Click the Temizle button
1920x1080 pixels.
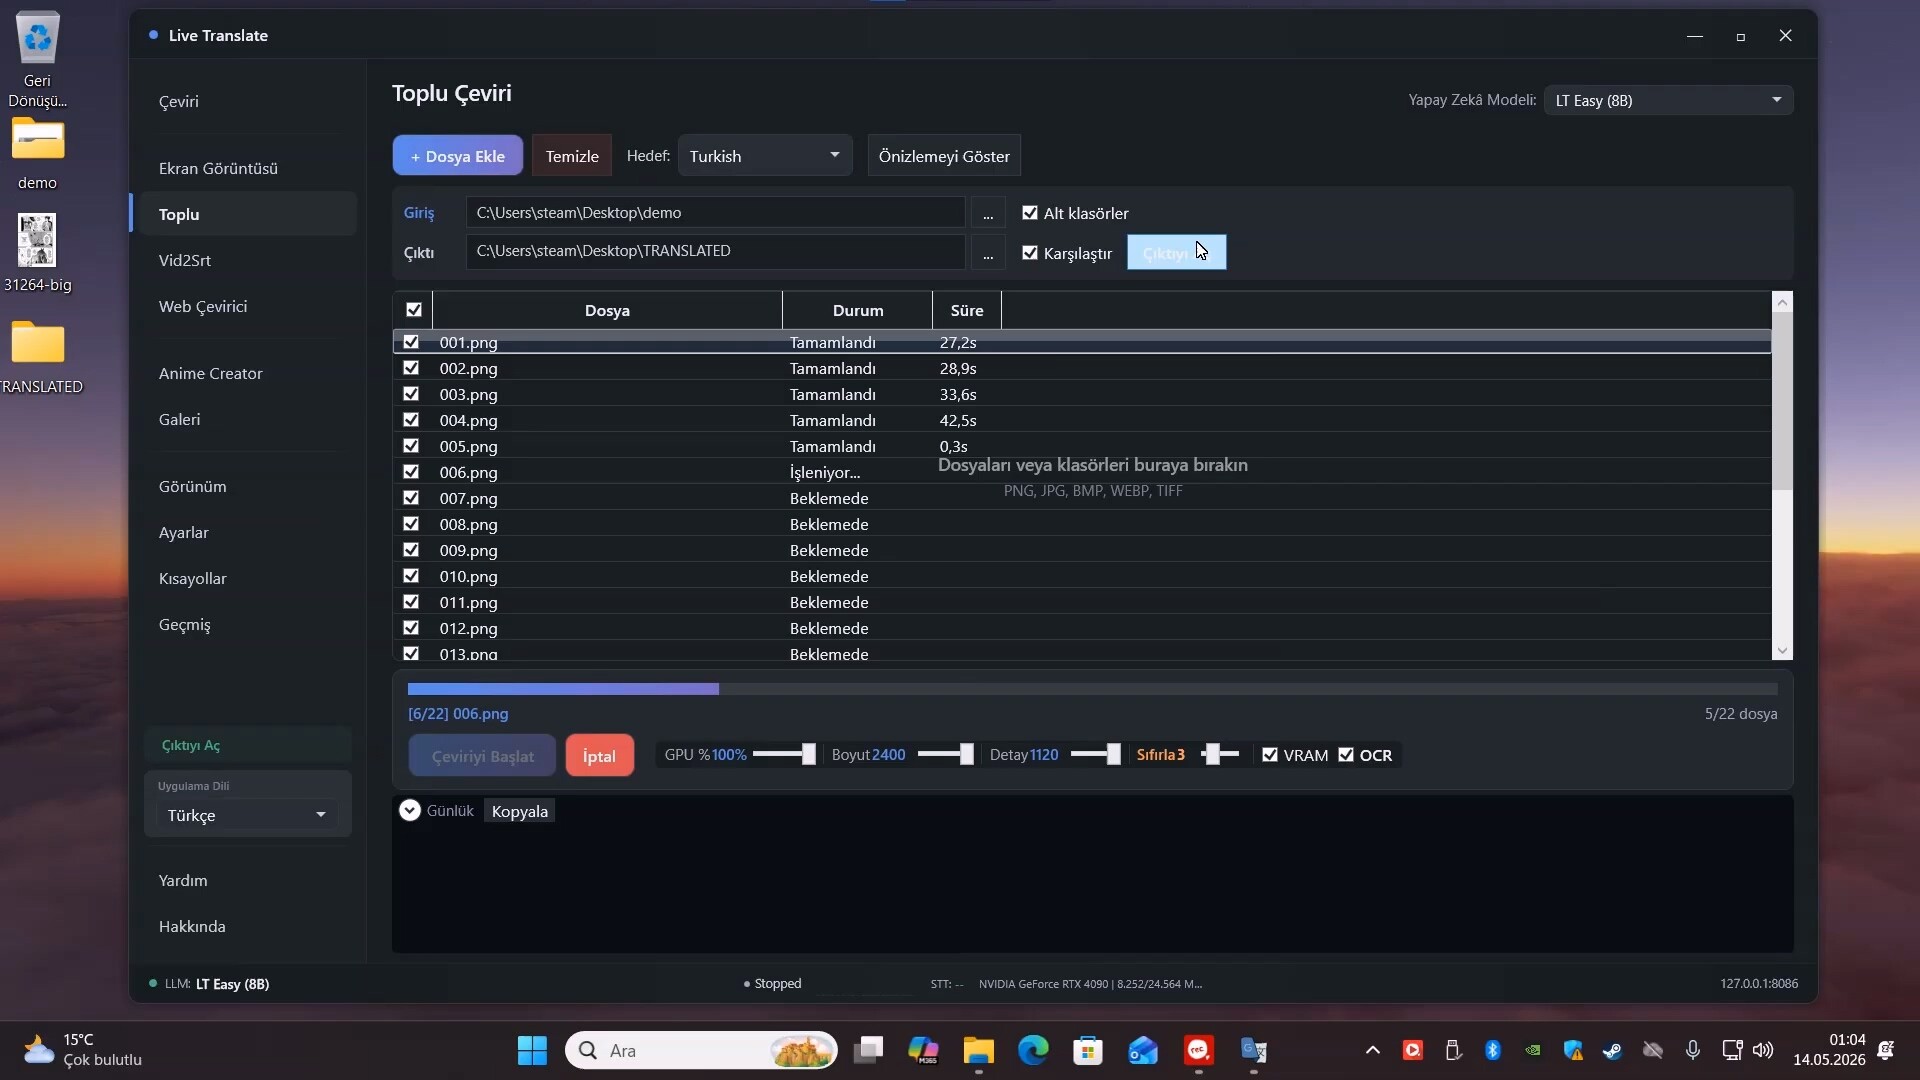(x=572, y=156)
